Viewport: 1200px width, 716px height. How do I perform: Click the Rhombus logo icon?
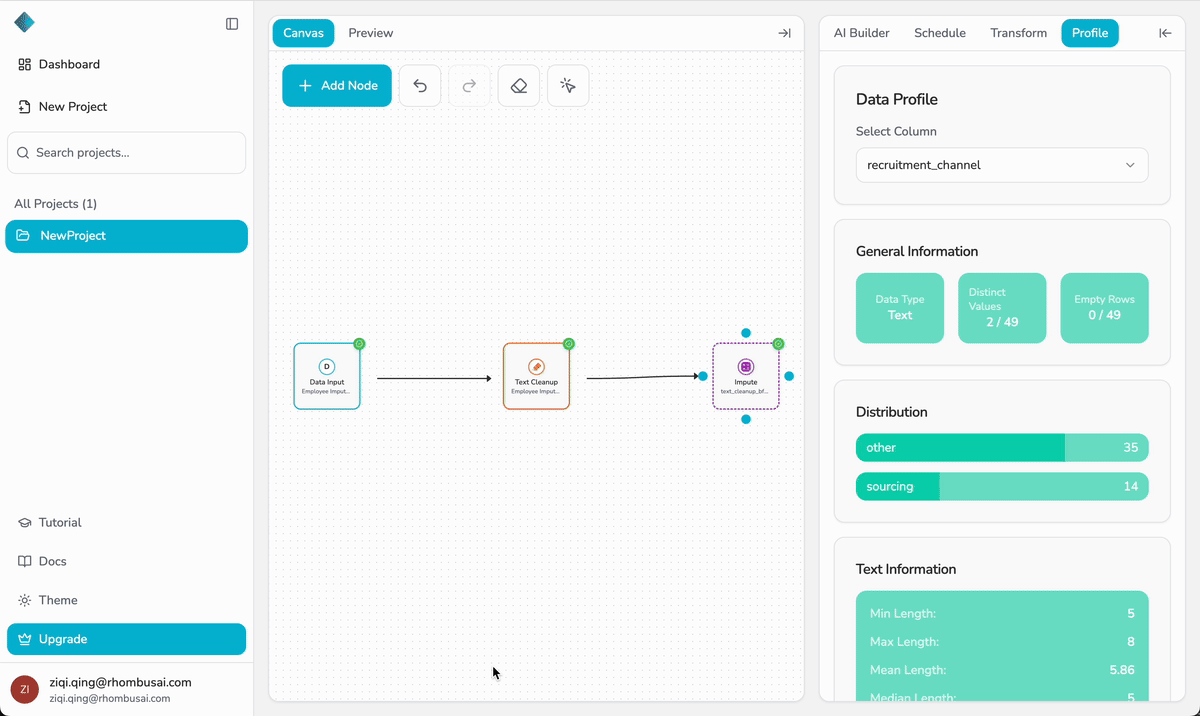coord(25,23)
